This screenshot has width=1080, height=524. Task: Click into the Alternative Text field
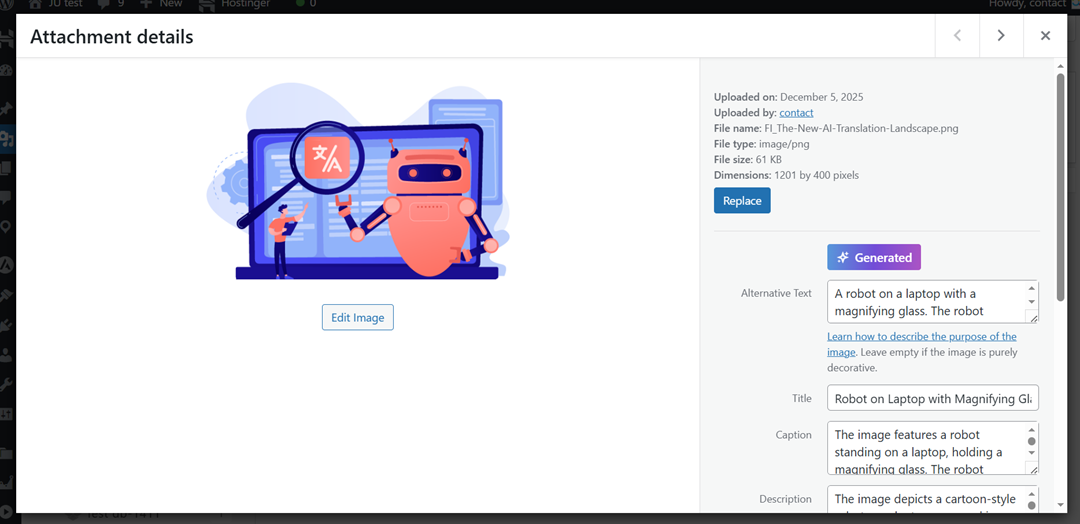point(925,301)
